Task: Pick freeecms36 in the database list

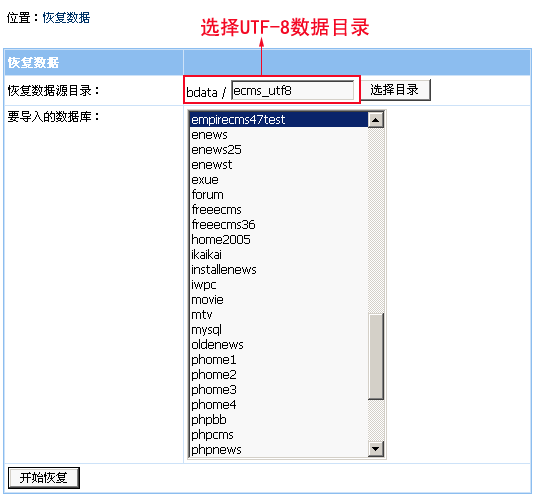Action: pos(279,225)
